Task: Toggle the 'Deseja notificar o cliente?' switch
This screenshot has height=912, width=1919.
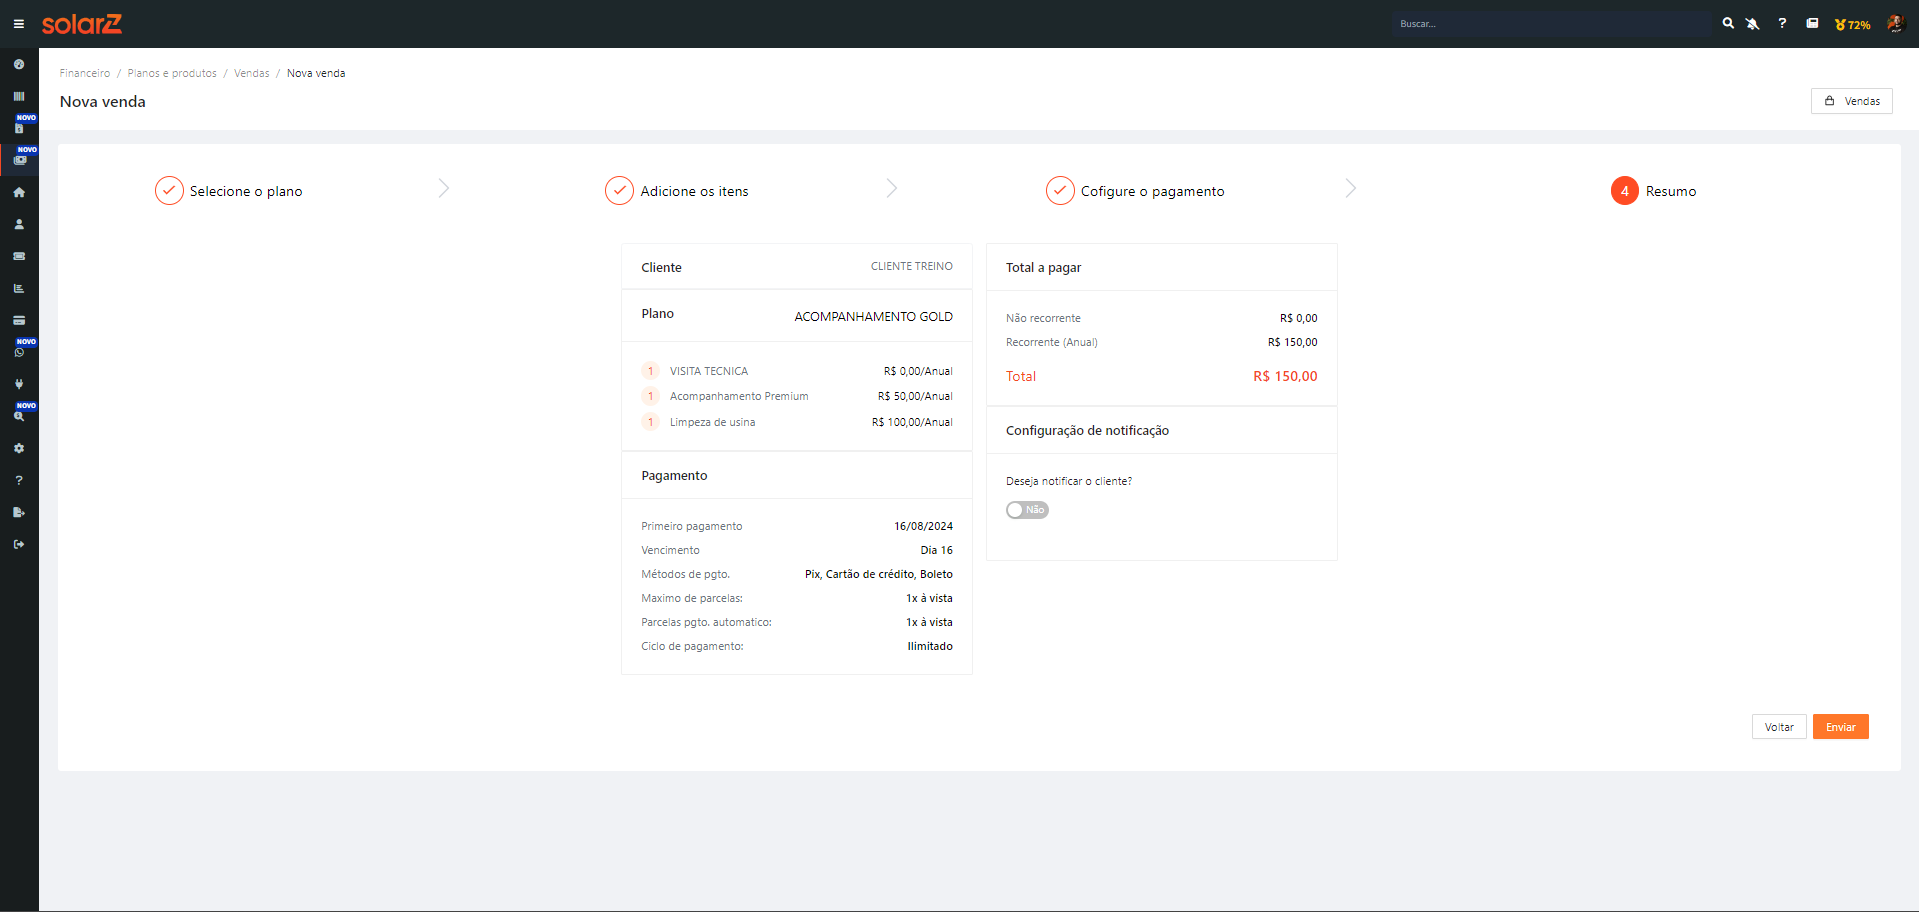Action: [x=1027, y=510]
